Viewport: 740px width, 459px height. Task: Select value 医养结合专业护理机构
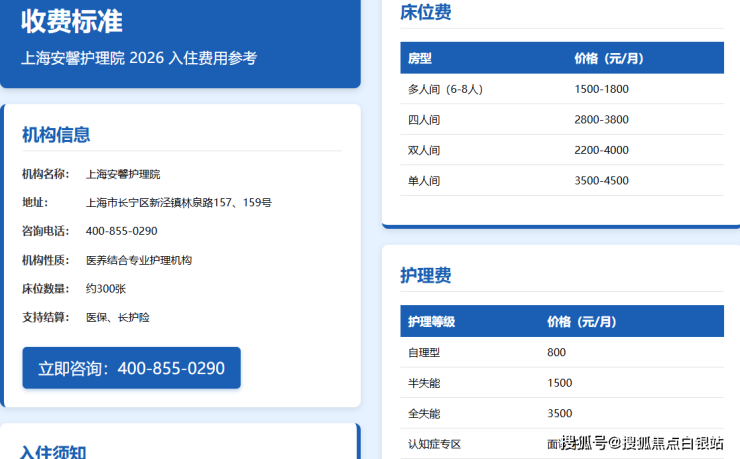[x=139, y=260]
